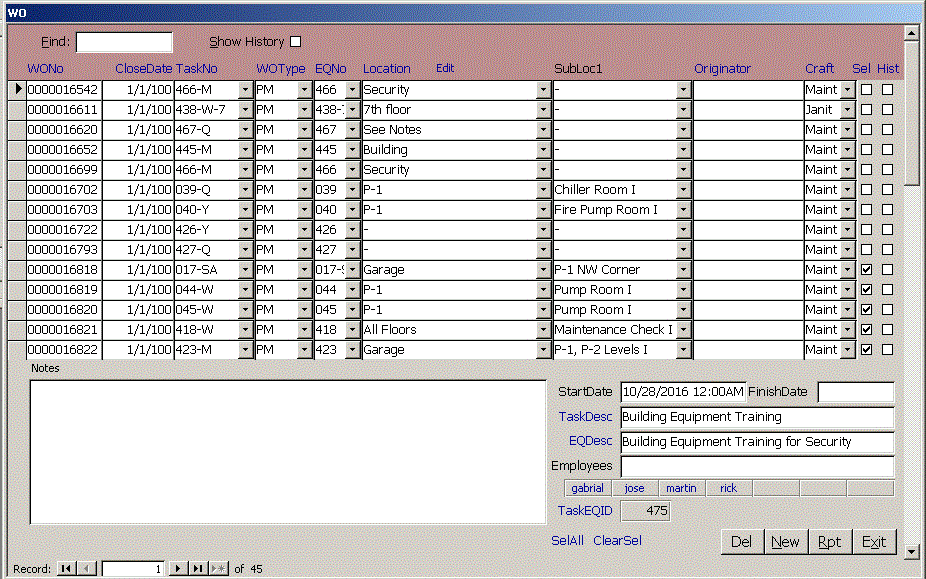Open Location dropdown for 7th floor row

(x=543, y=110)
